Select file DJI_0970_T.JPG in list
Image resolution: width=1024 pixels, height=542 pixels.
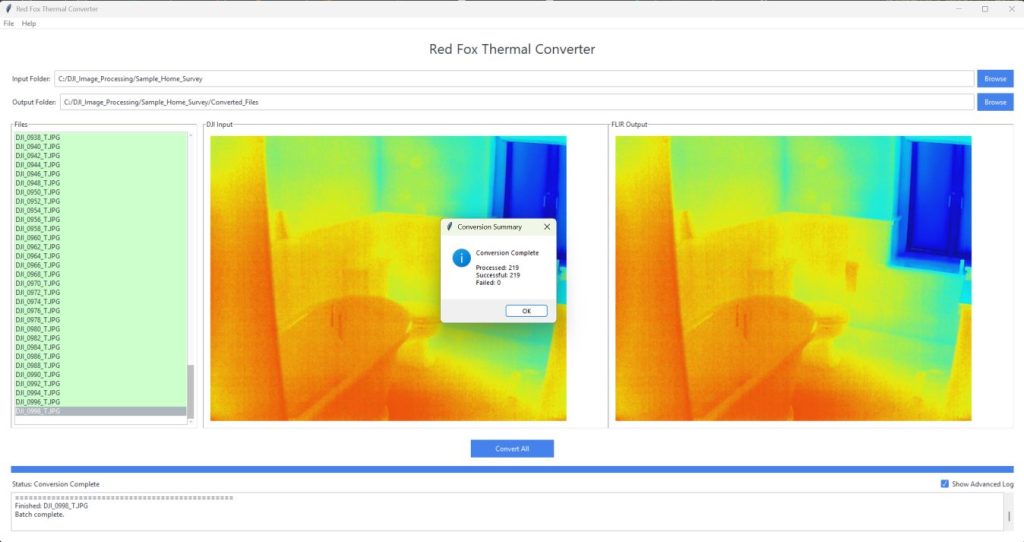click(100, 283)
